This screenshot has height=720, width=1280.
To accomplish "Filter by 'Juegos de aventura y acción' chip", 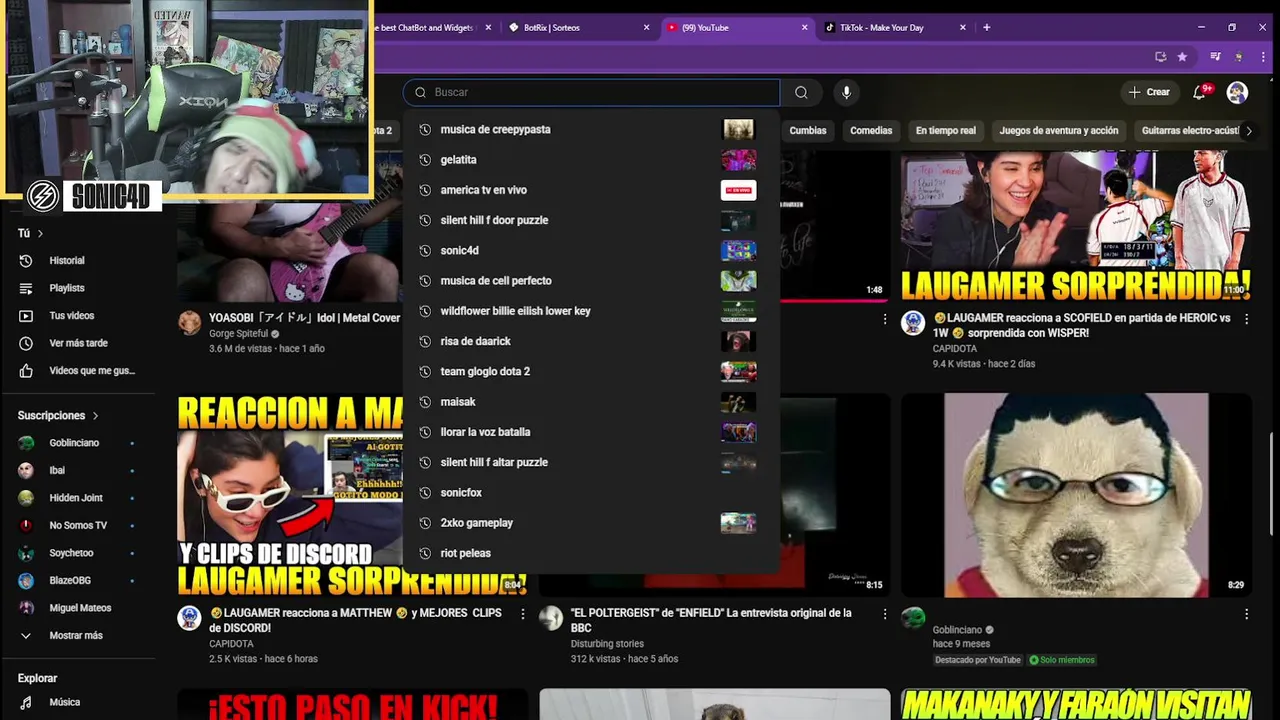I will point(1059,130).
